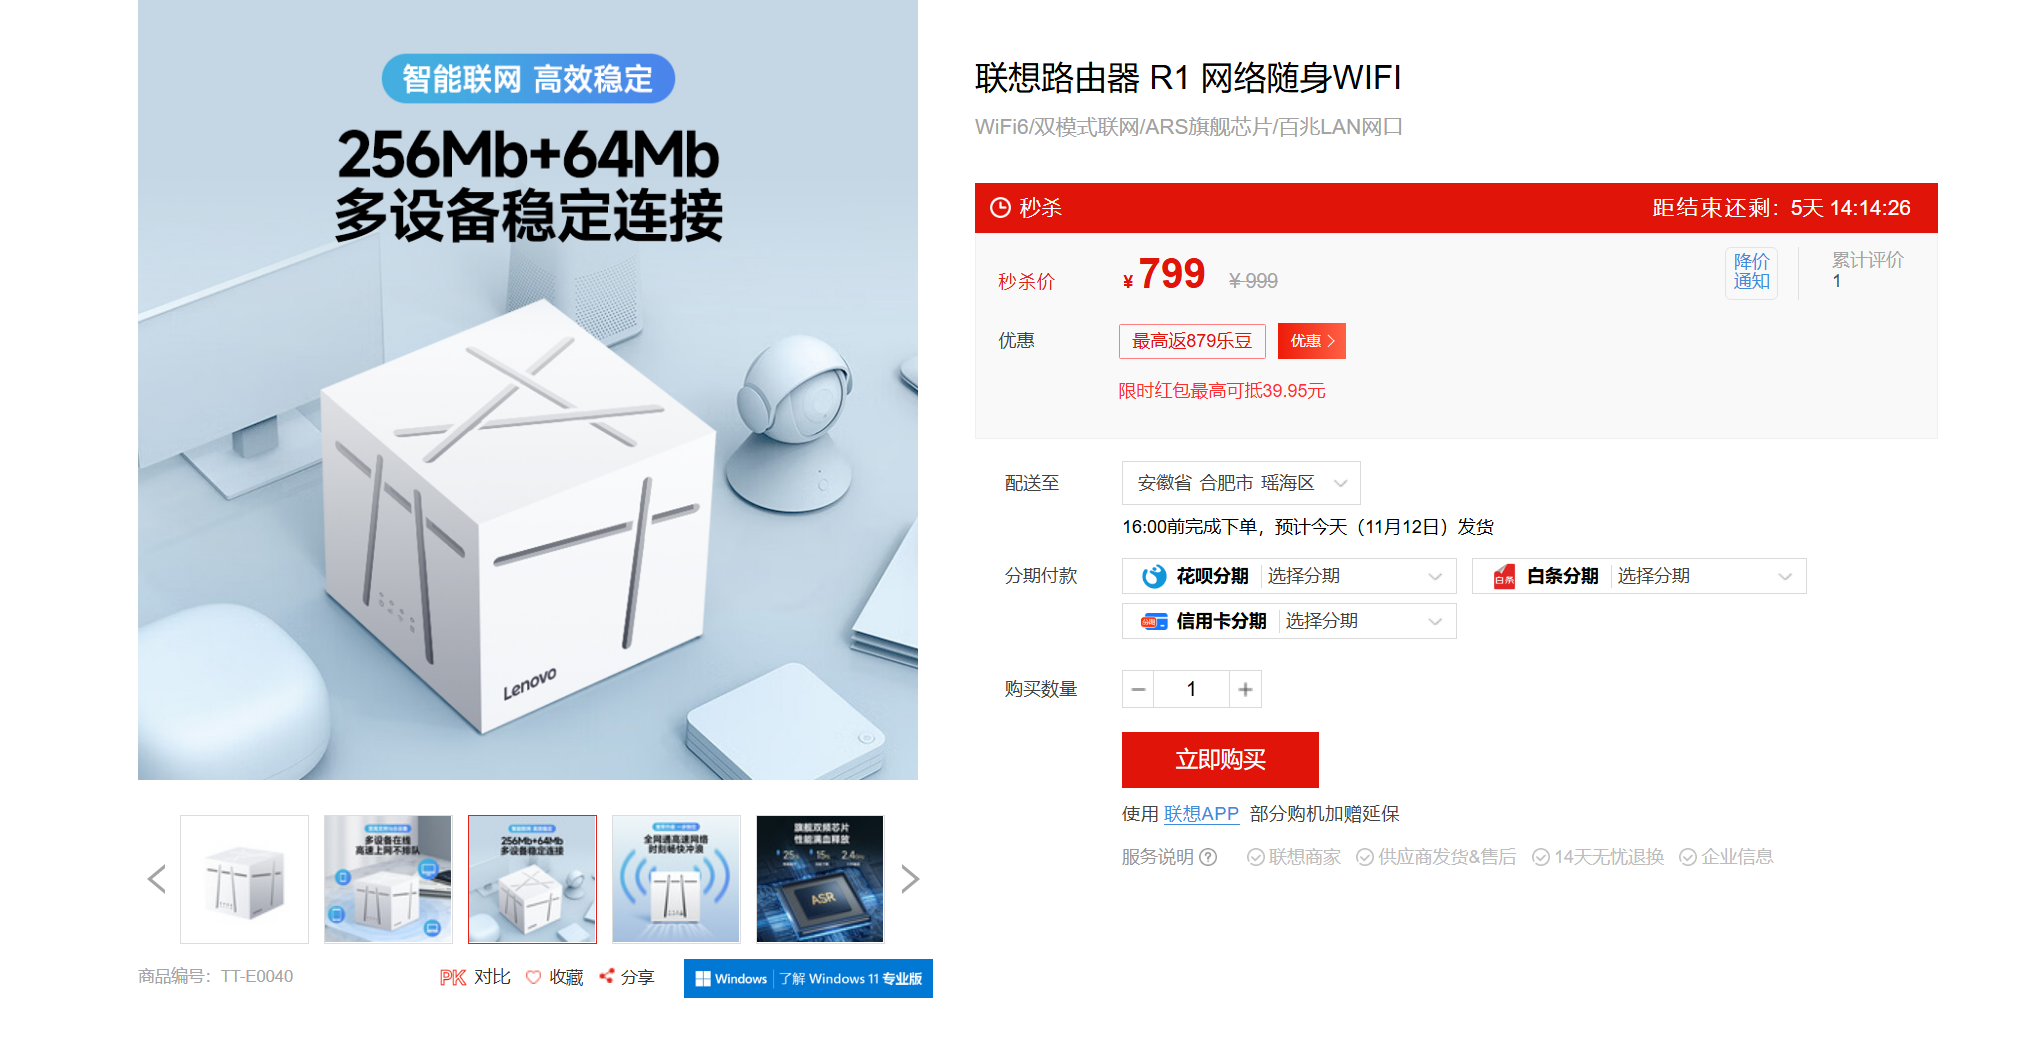Viewport: 2022px width, 1060px height.
Task: Click the Windows 11 Pro banner
Action: pos(808,978)
